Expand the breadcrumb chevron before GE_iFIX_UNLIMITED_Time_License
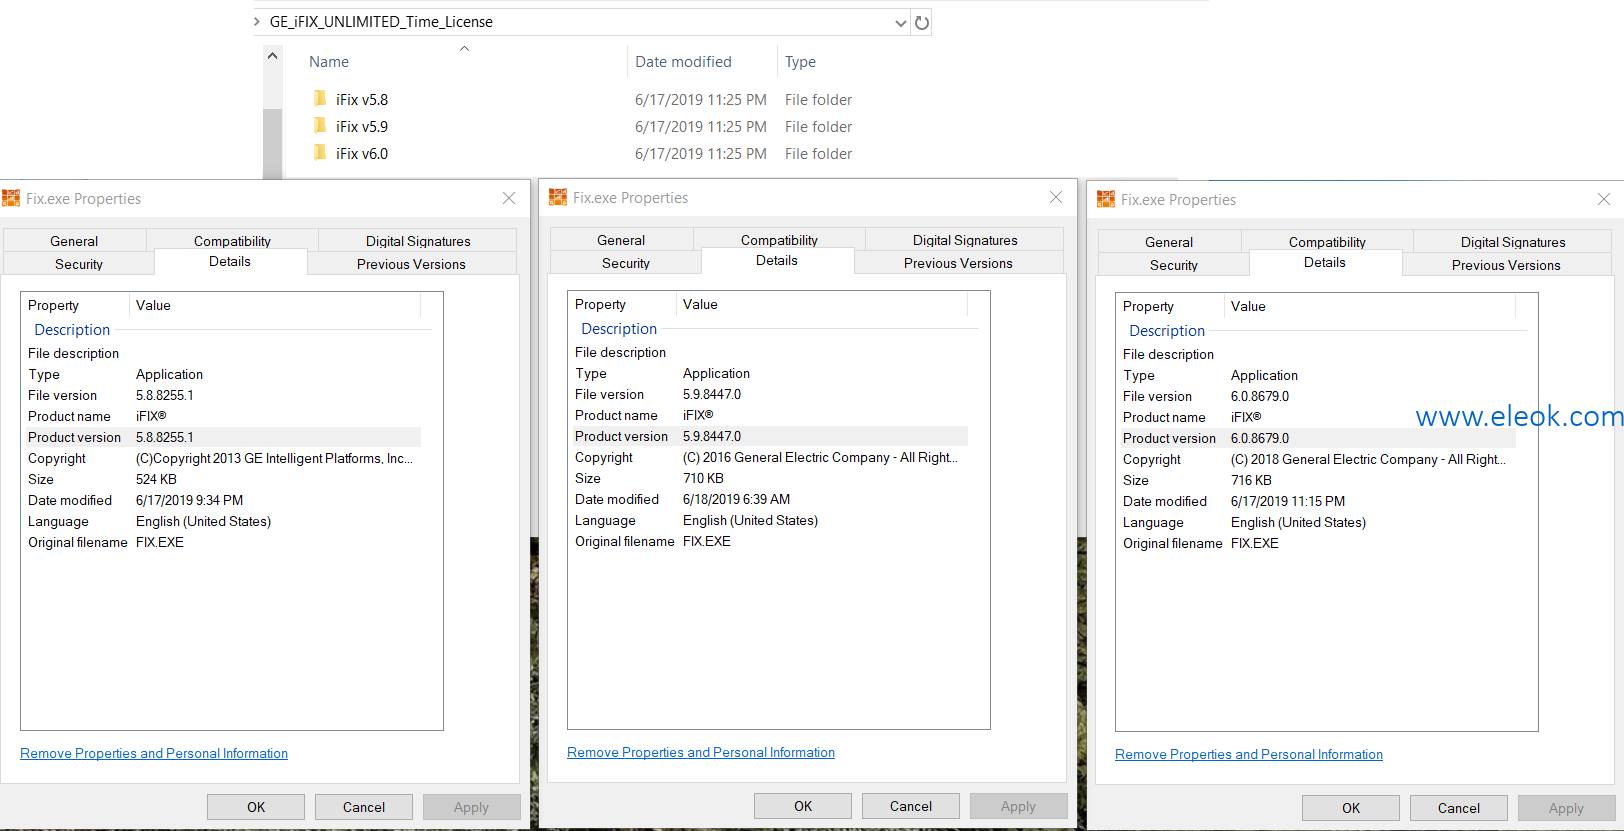Image resolution: width=1624 pixels, height=831 pixels. pyautogui.click(x=257, y=21)
